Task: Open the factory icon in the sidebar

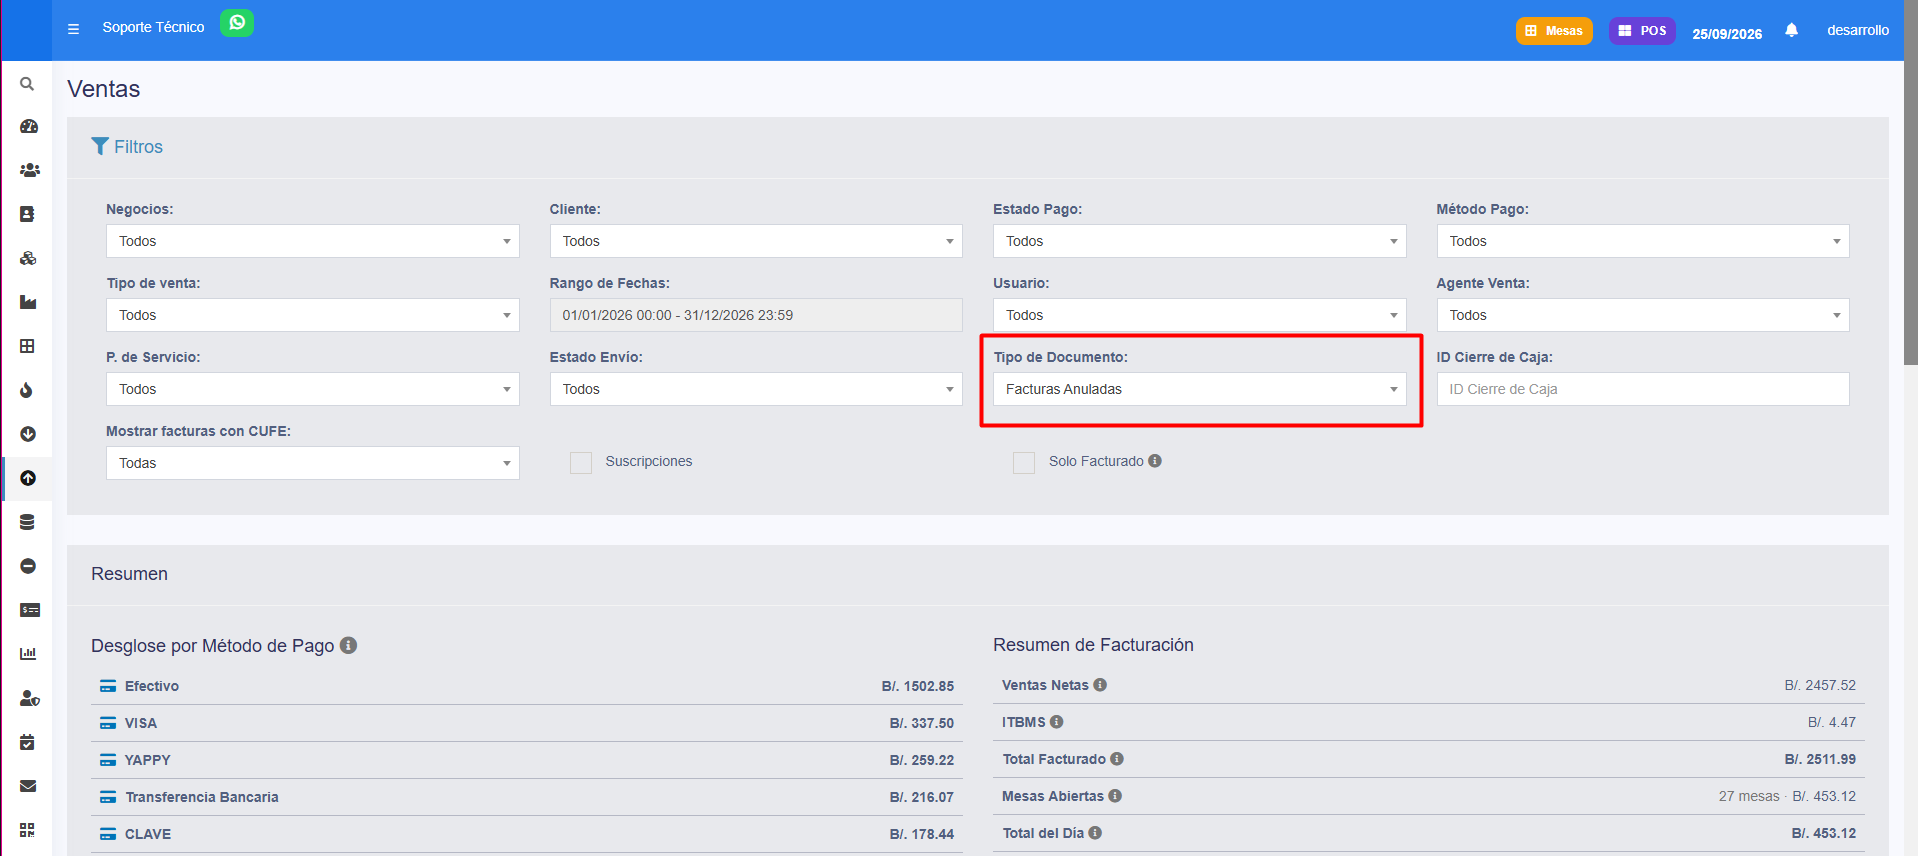Action: pos(28,302)
